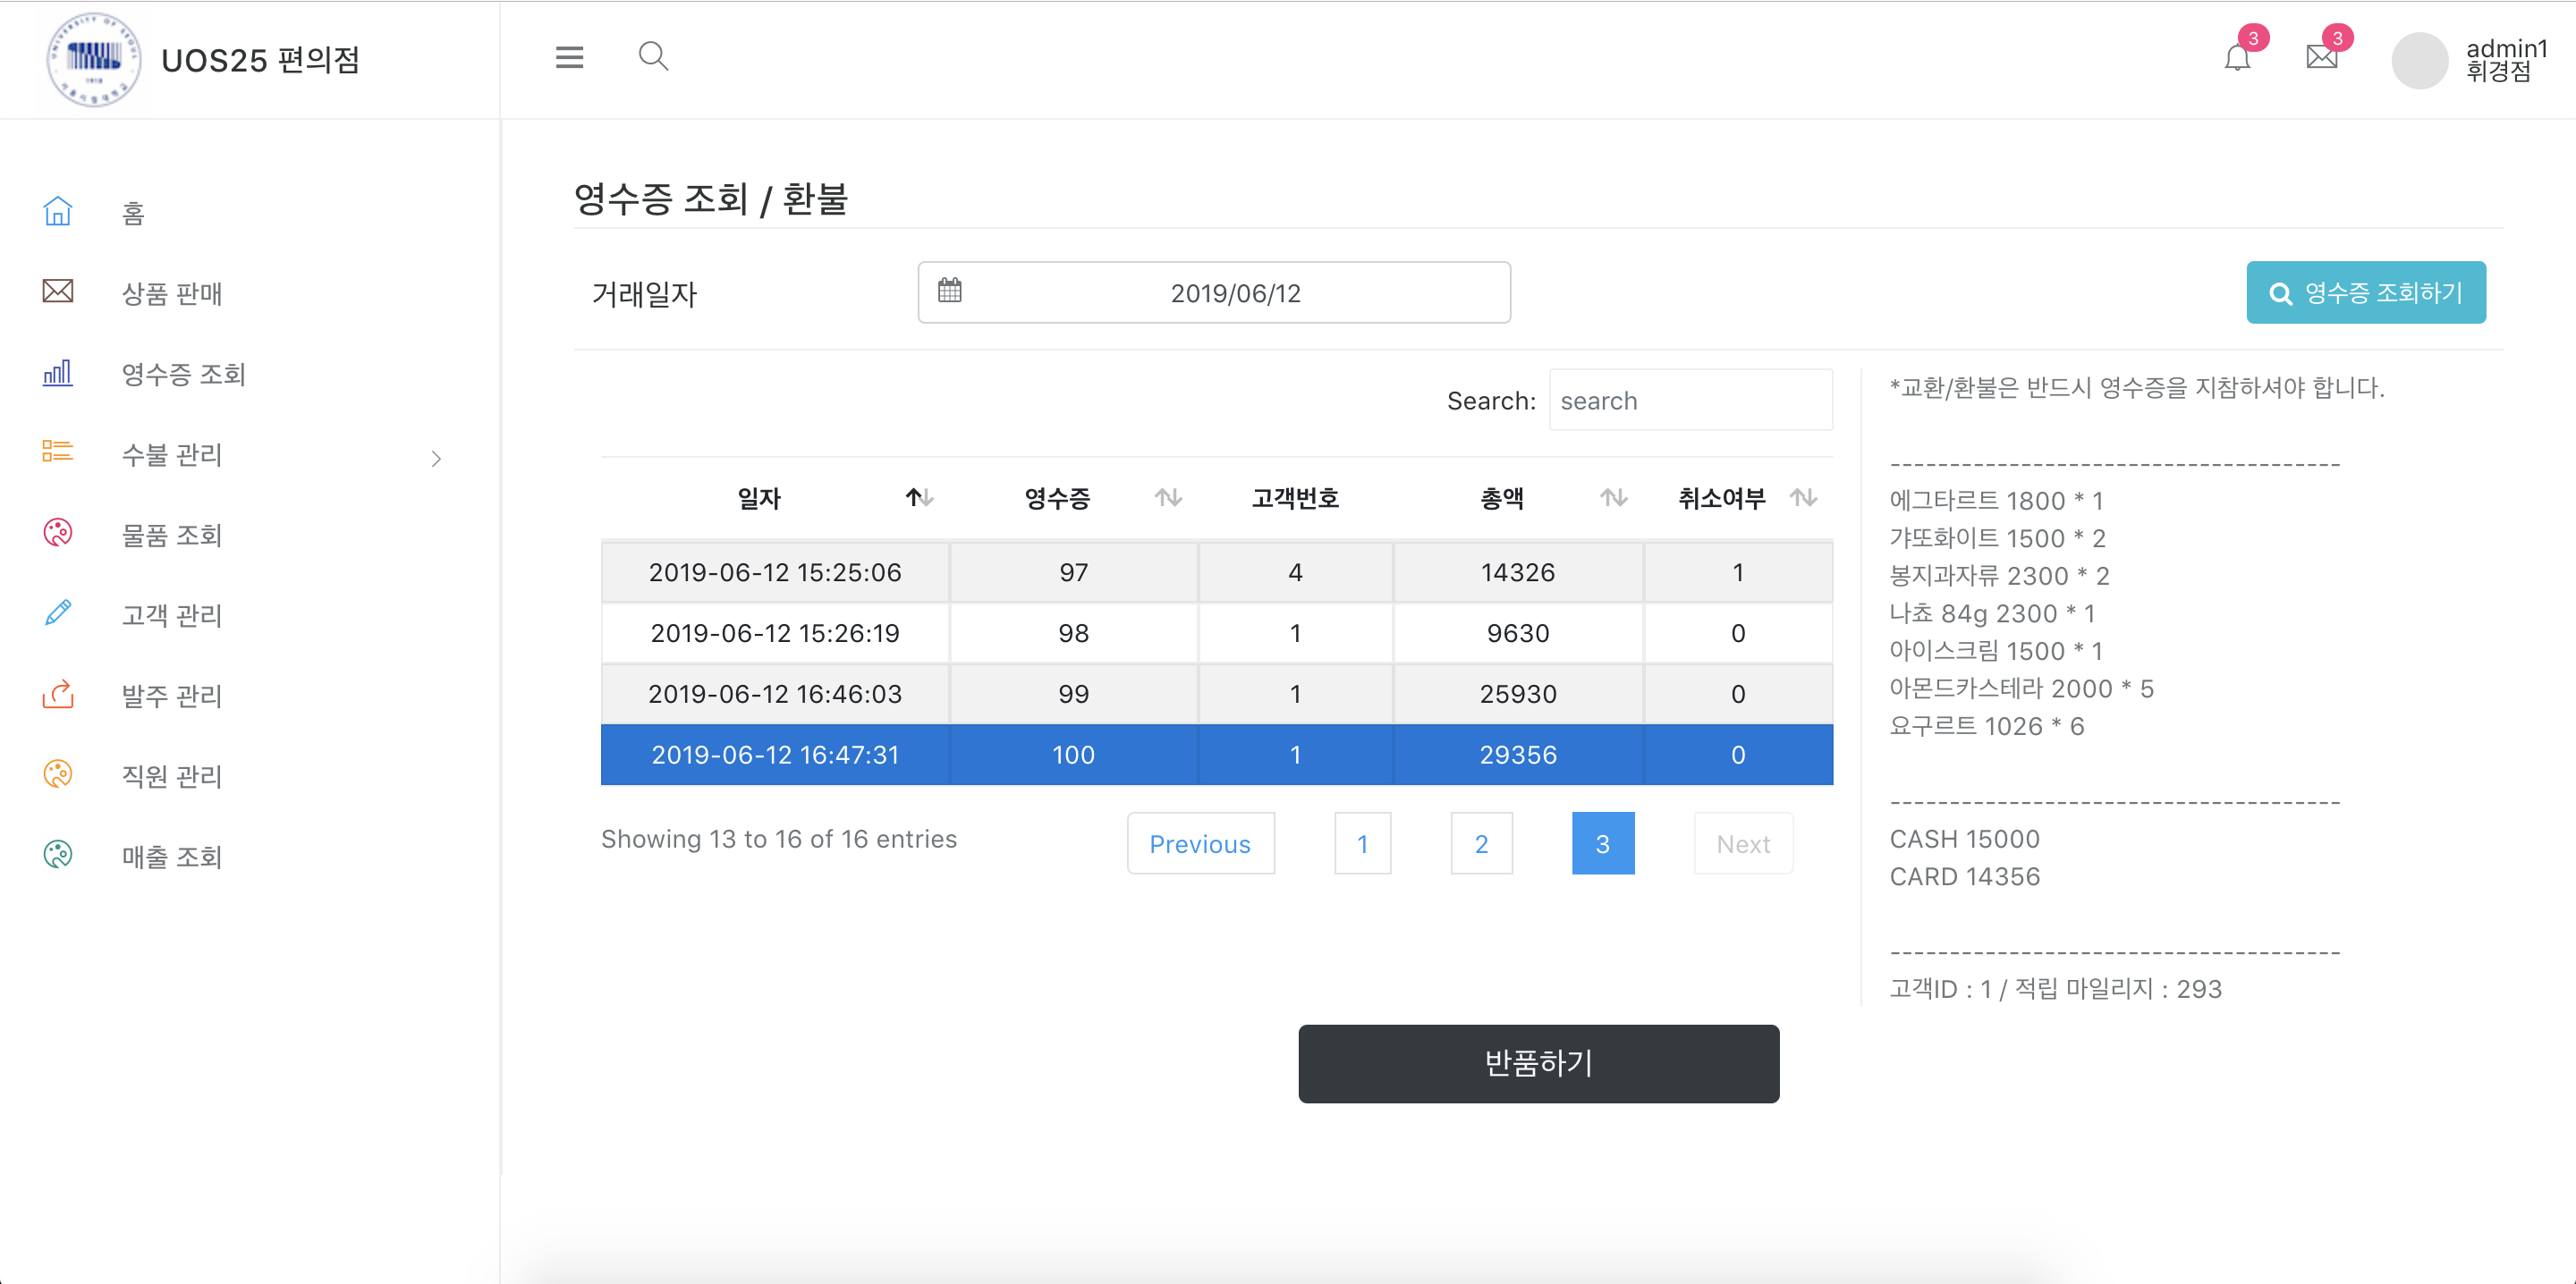The height and width of the screenshot is (1284, 2576).
Task: Expand the 수불 관리 submenu chevron
Action: 436,459
